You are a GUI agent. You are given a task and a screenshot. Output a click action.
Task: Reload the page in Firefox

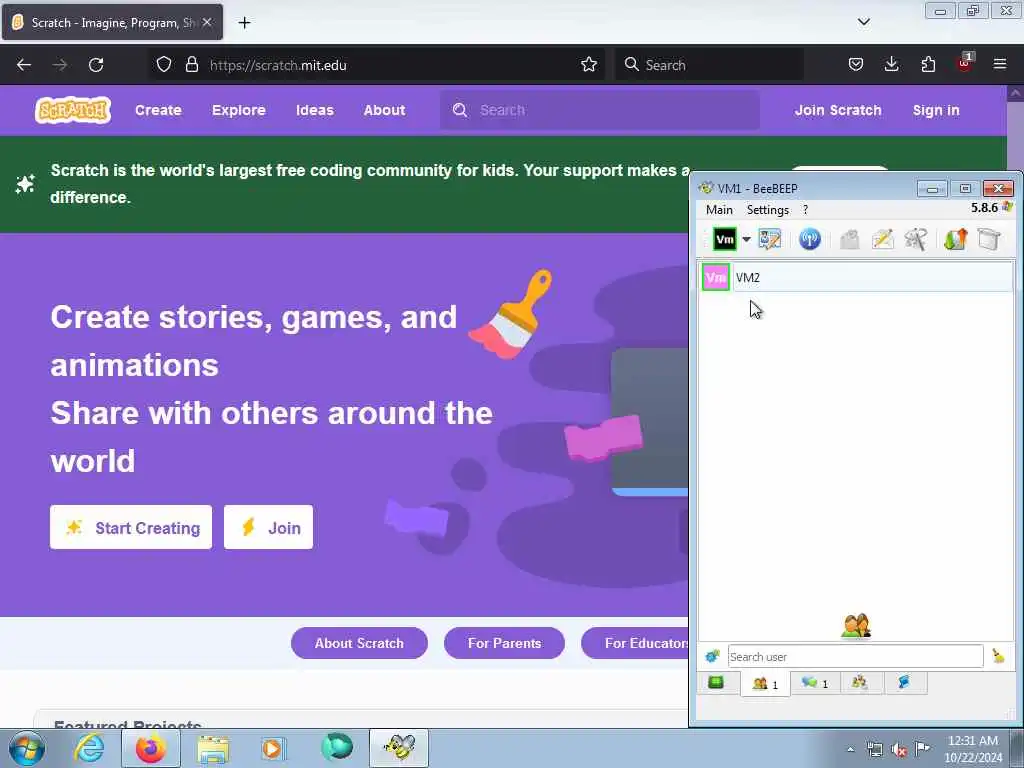coord(96,65)
